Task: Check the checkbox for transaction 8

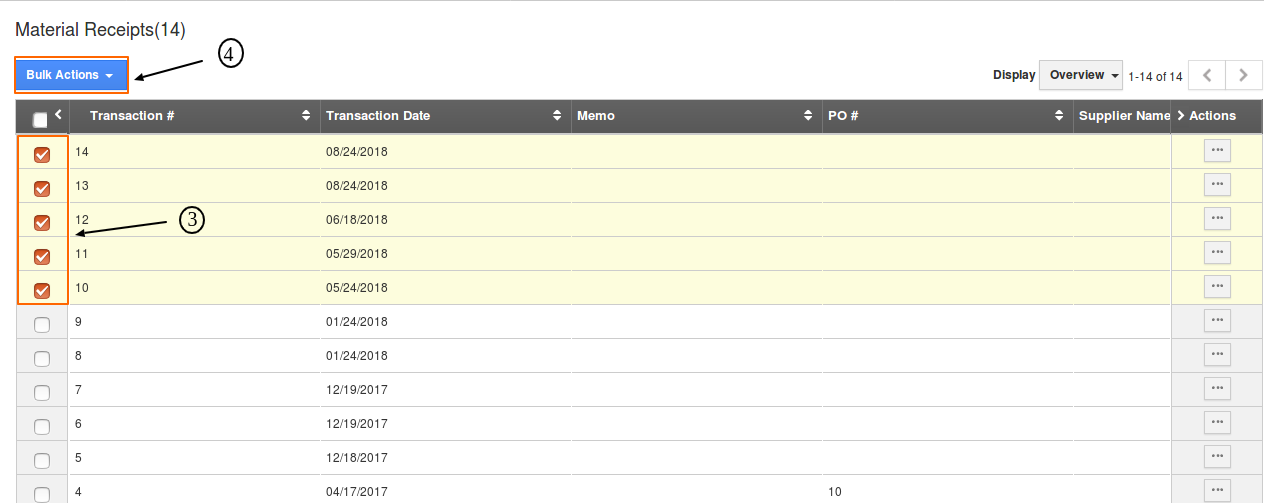Action: [42, 358]
